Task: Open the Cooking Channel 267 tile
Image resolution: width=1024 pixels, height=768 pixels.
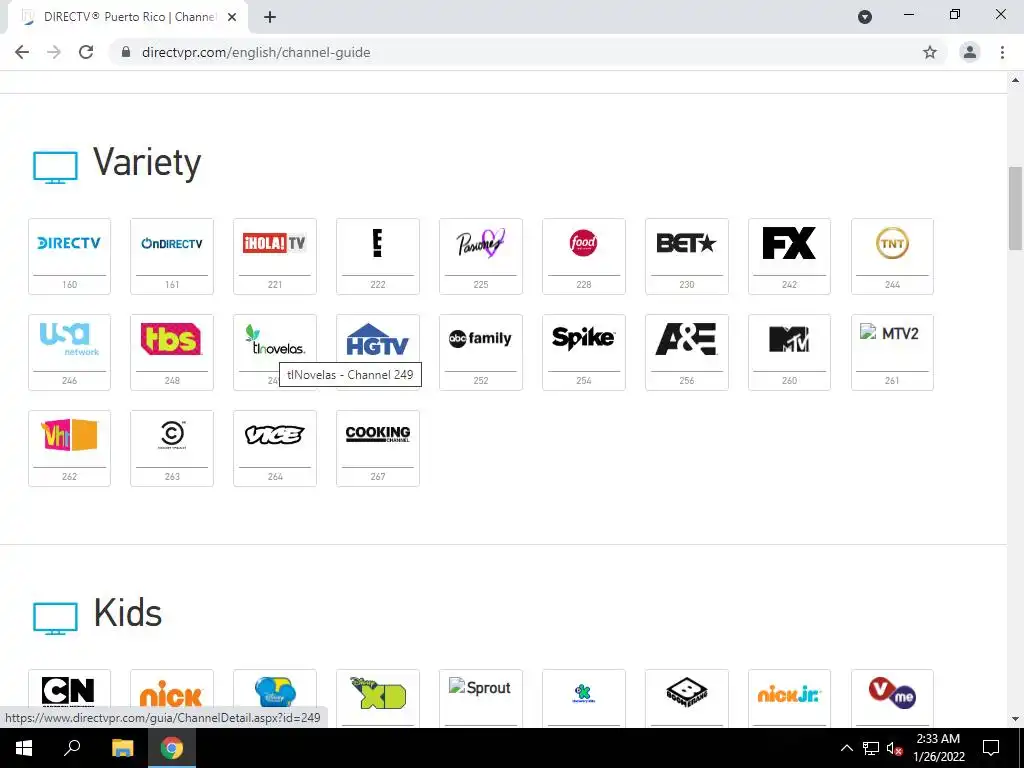Action: pos(377,449)
